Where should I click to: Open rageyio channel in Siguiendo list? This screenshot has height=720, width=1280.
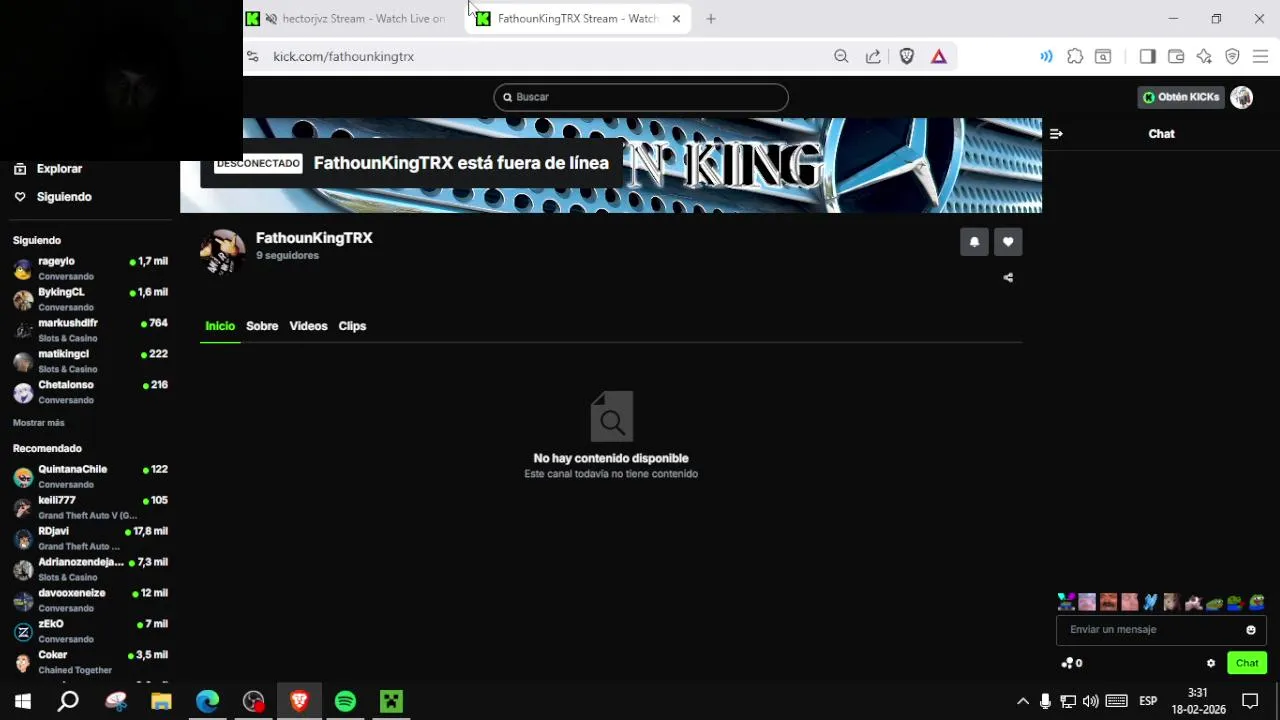pos(90,268)
